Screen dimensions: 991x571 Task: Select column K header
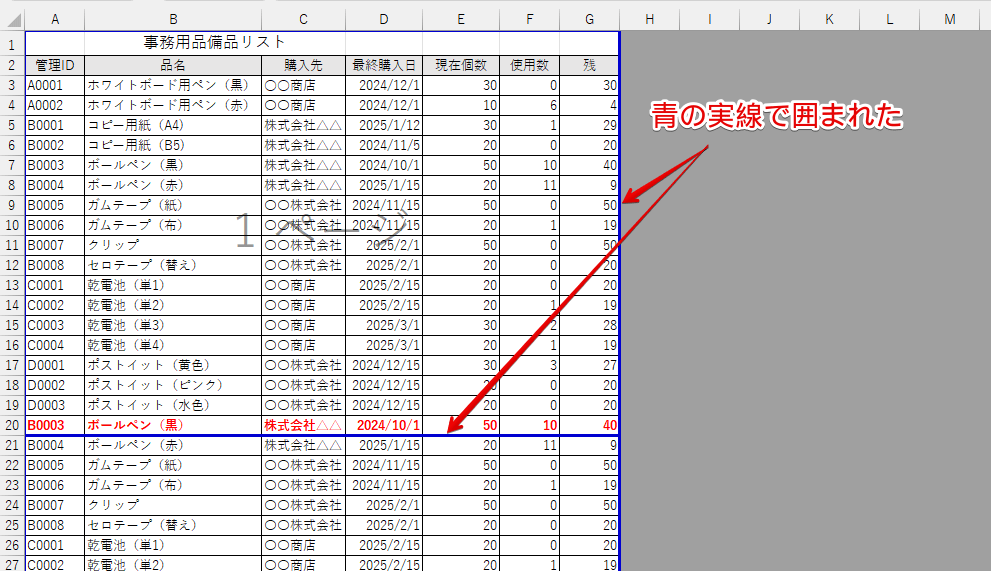[x=830, y=20]
